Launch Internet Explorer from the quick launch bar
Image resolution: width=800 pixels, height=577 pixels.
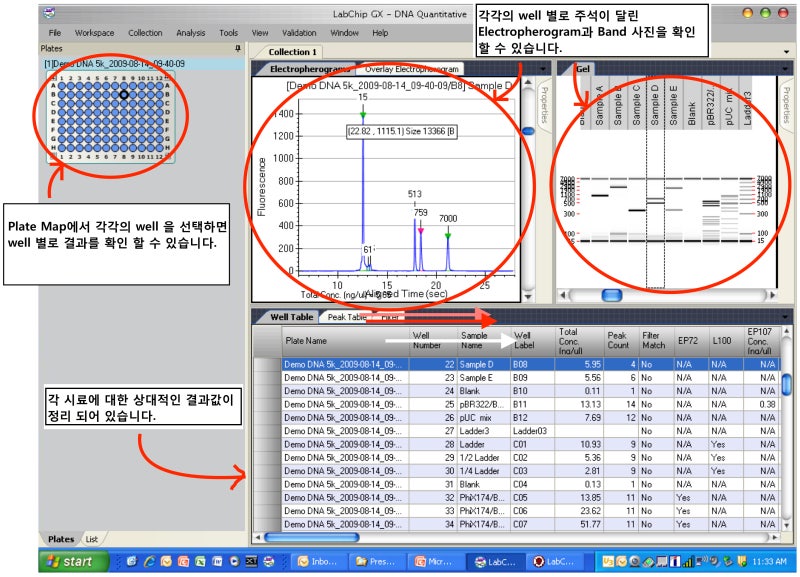point(150,562)
